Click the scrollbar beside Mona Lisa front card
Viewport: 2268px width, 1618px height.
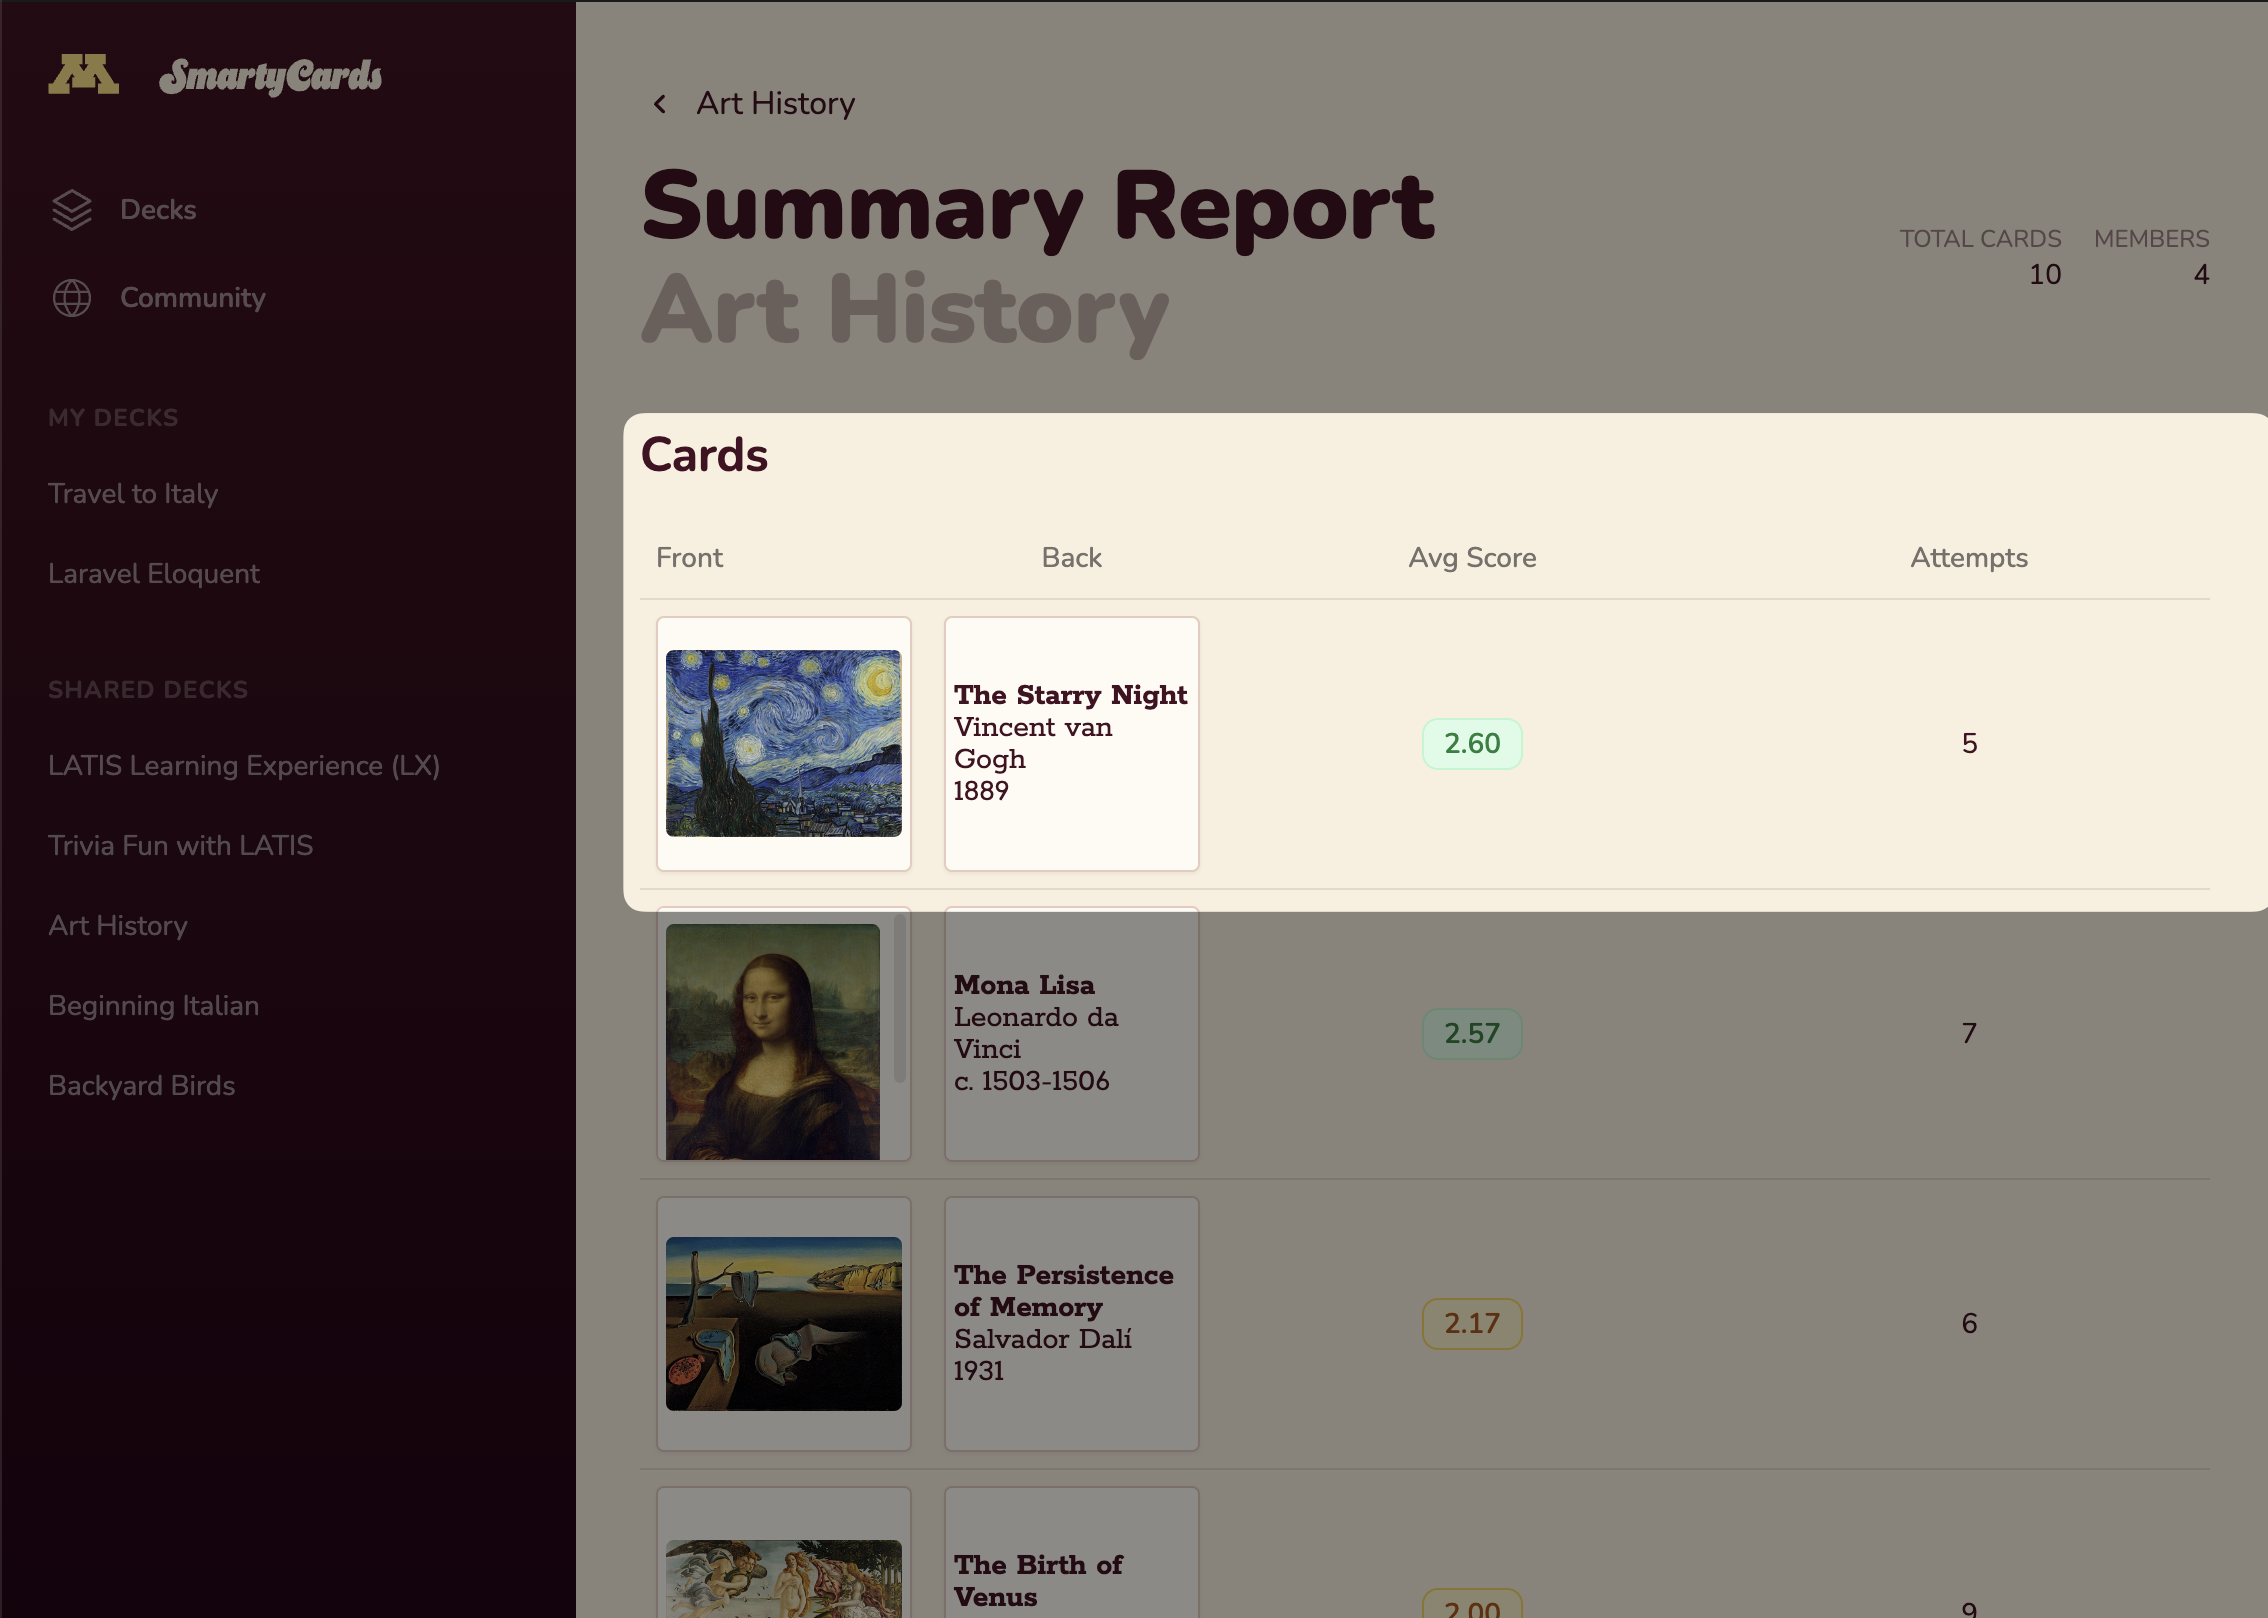pyautogui.click(x=899, y=998)
